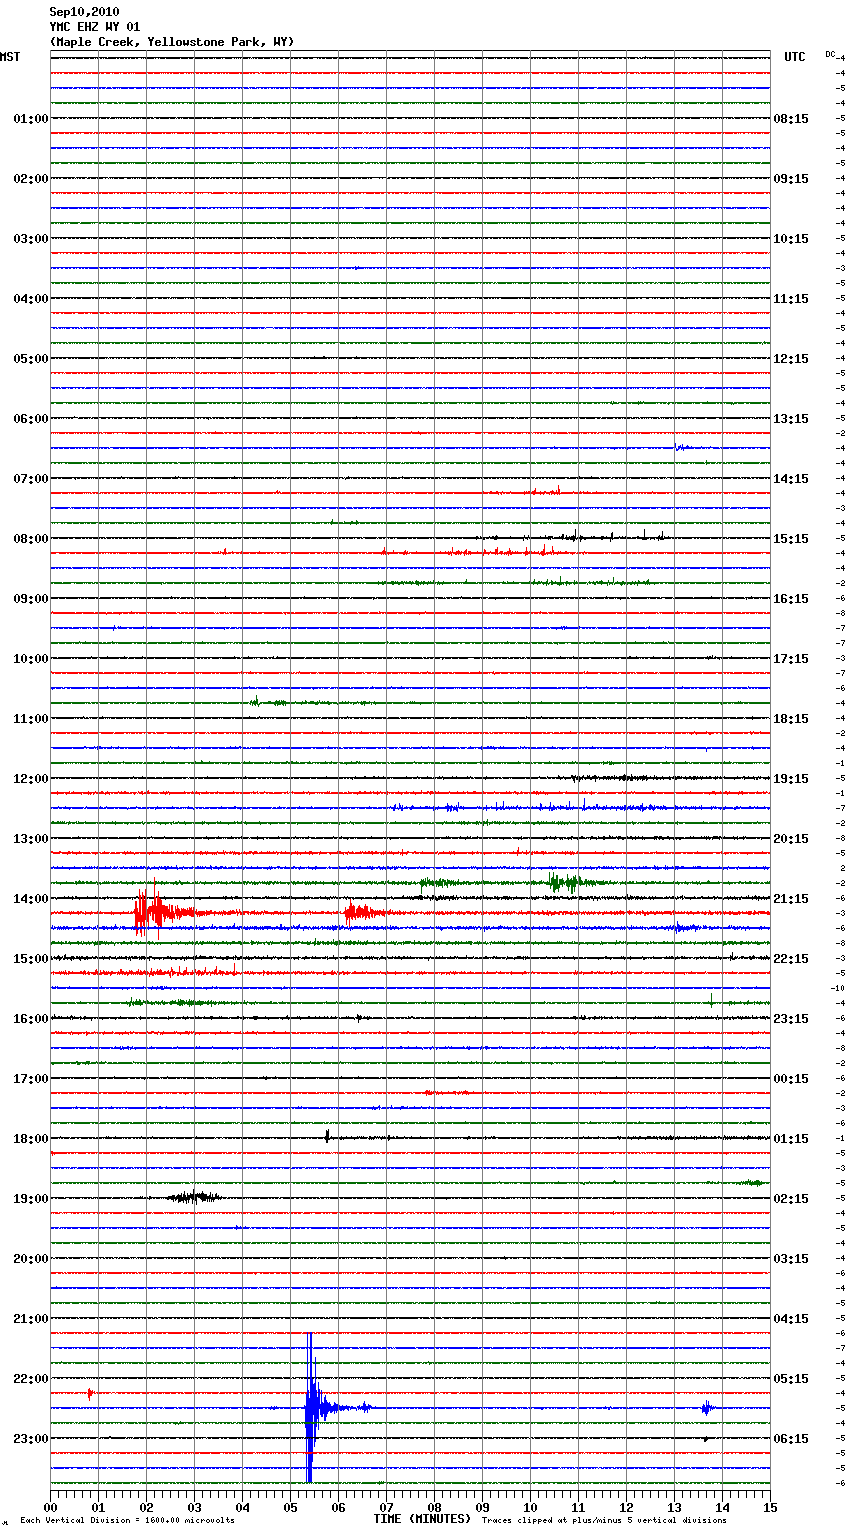Select the 15 tick on the minutes axis
The width and height of the screenshot is (850, 1534).
click(x=770, y=1507)
